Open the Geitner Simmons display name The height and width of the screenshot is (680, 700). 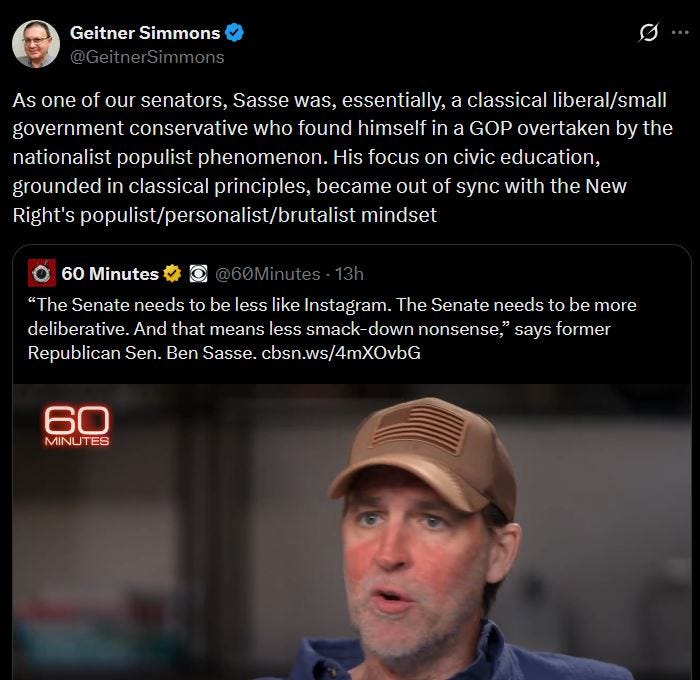tap(145, 33)
